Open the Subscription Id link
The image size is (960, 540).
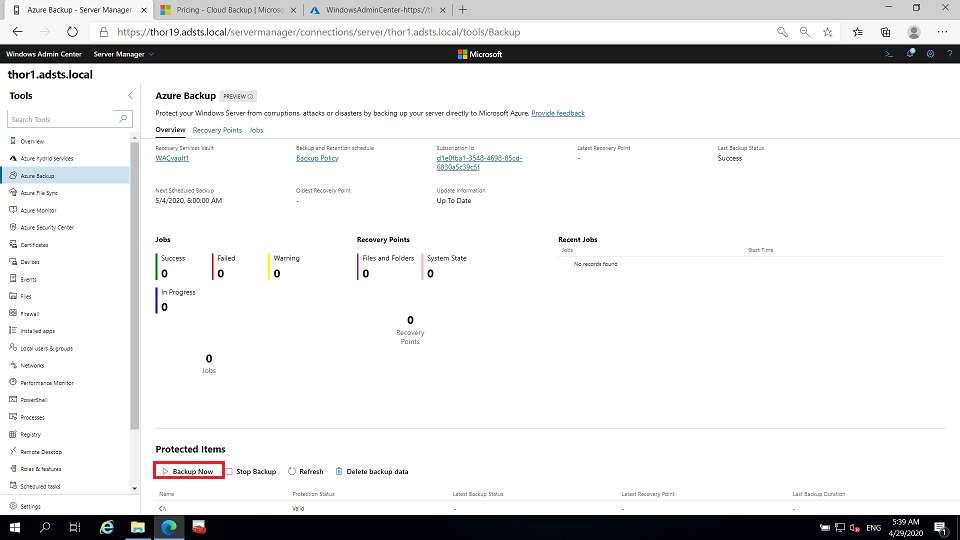[x=479, y=162]
